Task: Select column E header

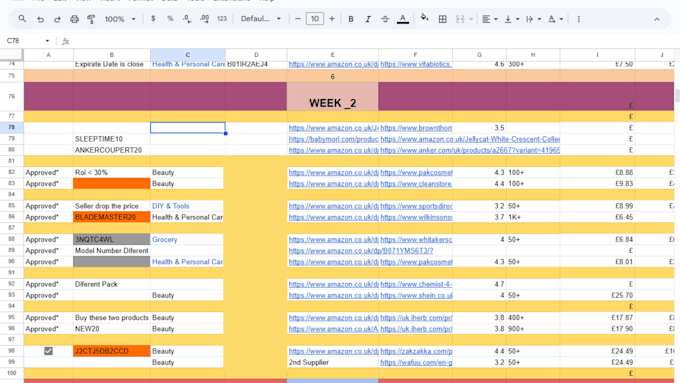Action: [x=333, y=55]
